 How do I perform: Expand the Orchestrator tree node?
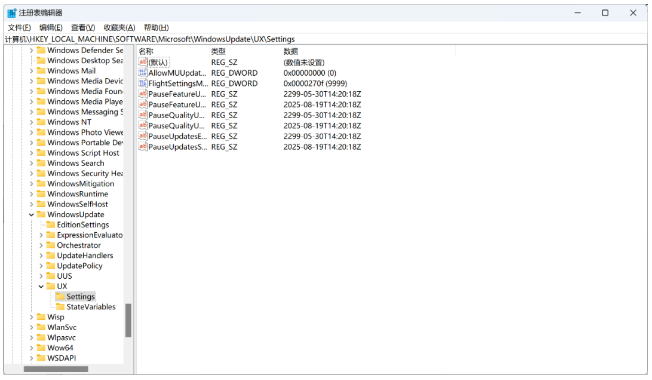(41, 245)
